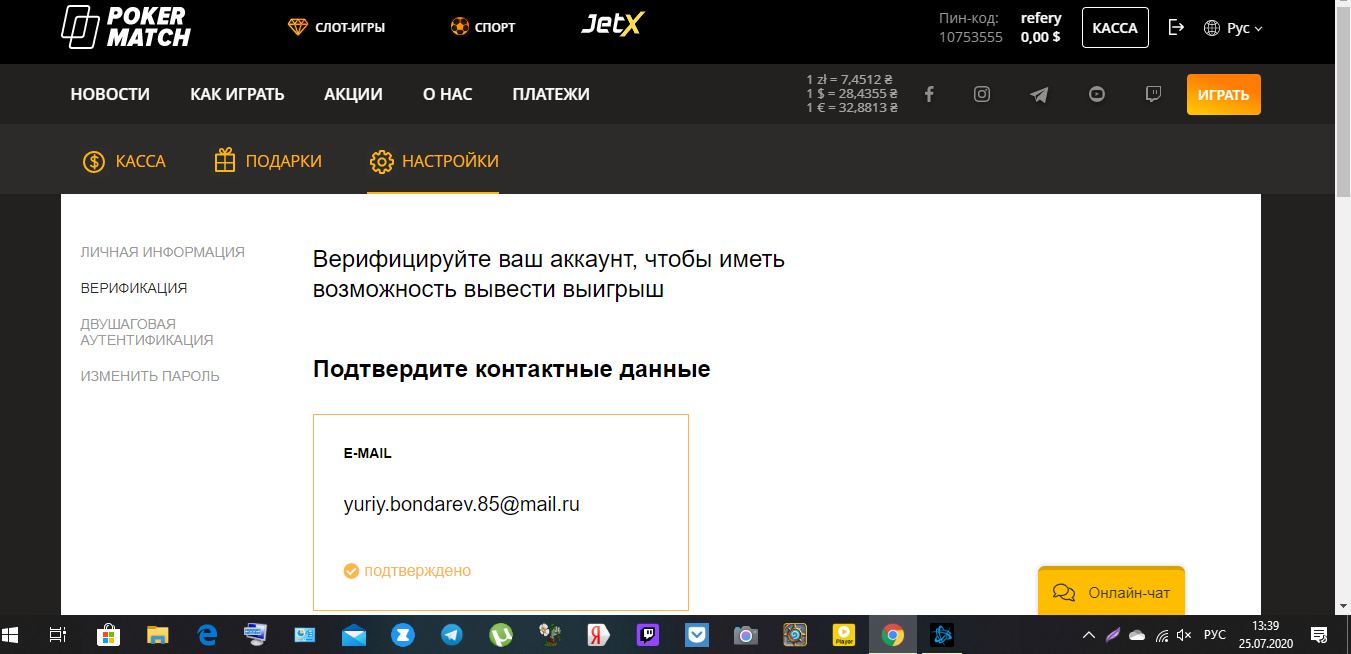Click the Facebook icon in header
This screenshot has width=1351, height=654.
(929, 94)
